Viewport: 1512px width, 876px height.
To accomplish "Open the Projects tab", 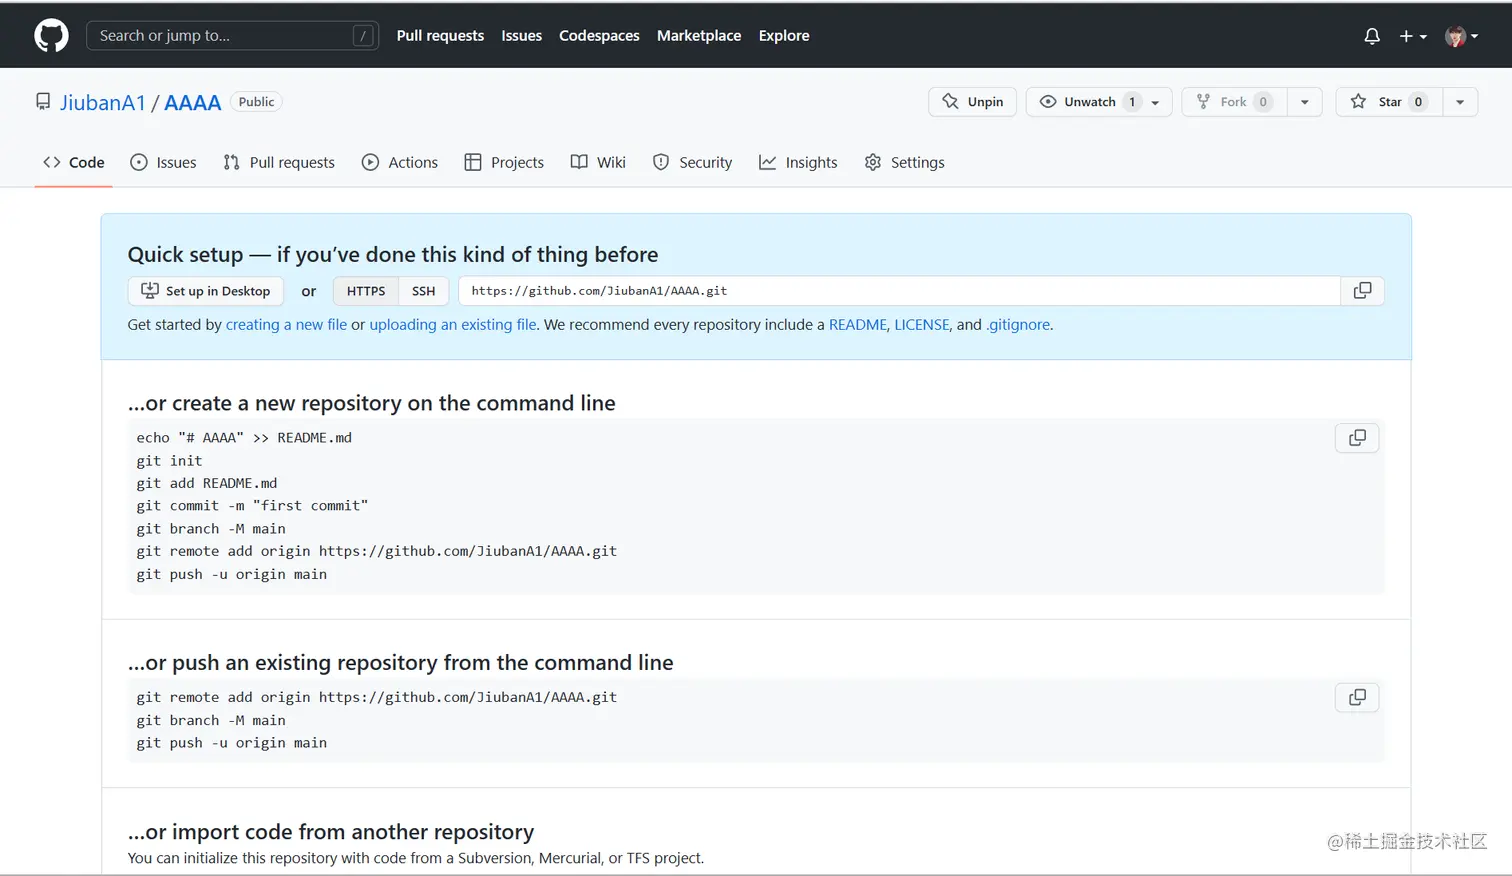I will 504,162.
